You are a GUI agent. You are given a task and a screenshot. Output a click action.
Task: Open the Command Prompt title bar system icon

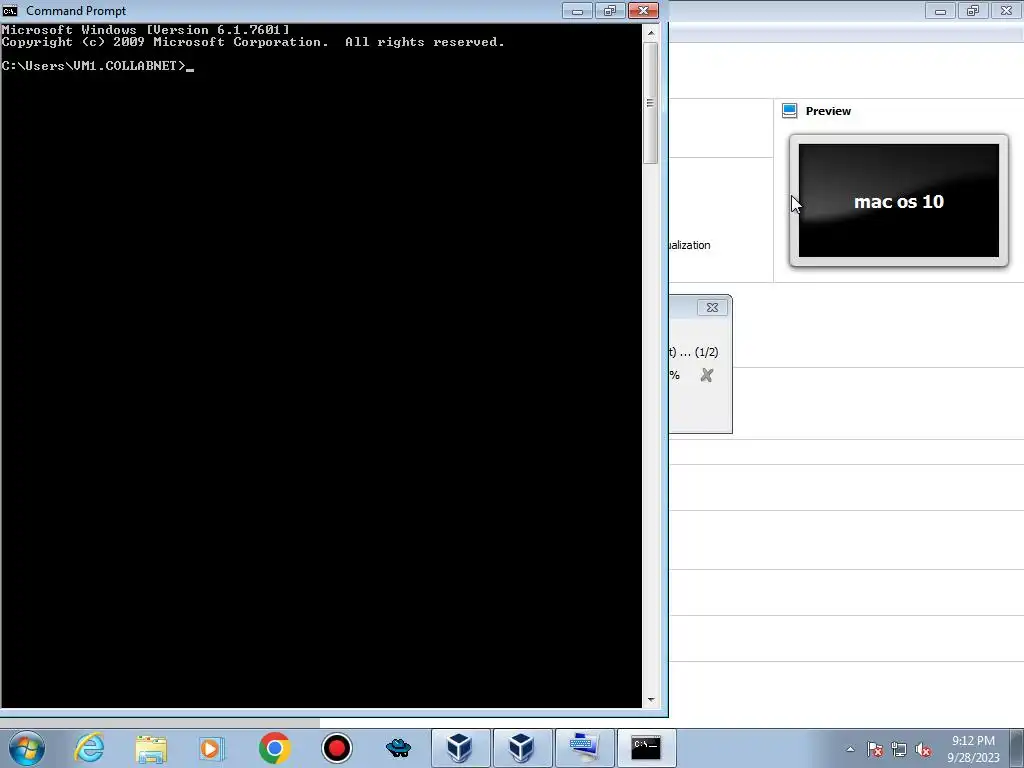click(10, 10)
